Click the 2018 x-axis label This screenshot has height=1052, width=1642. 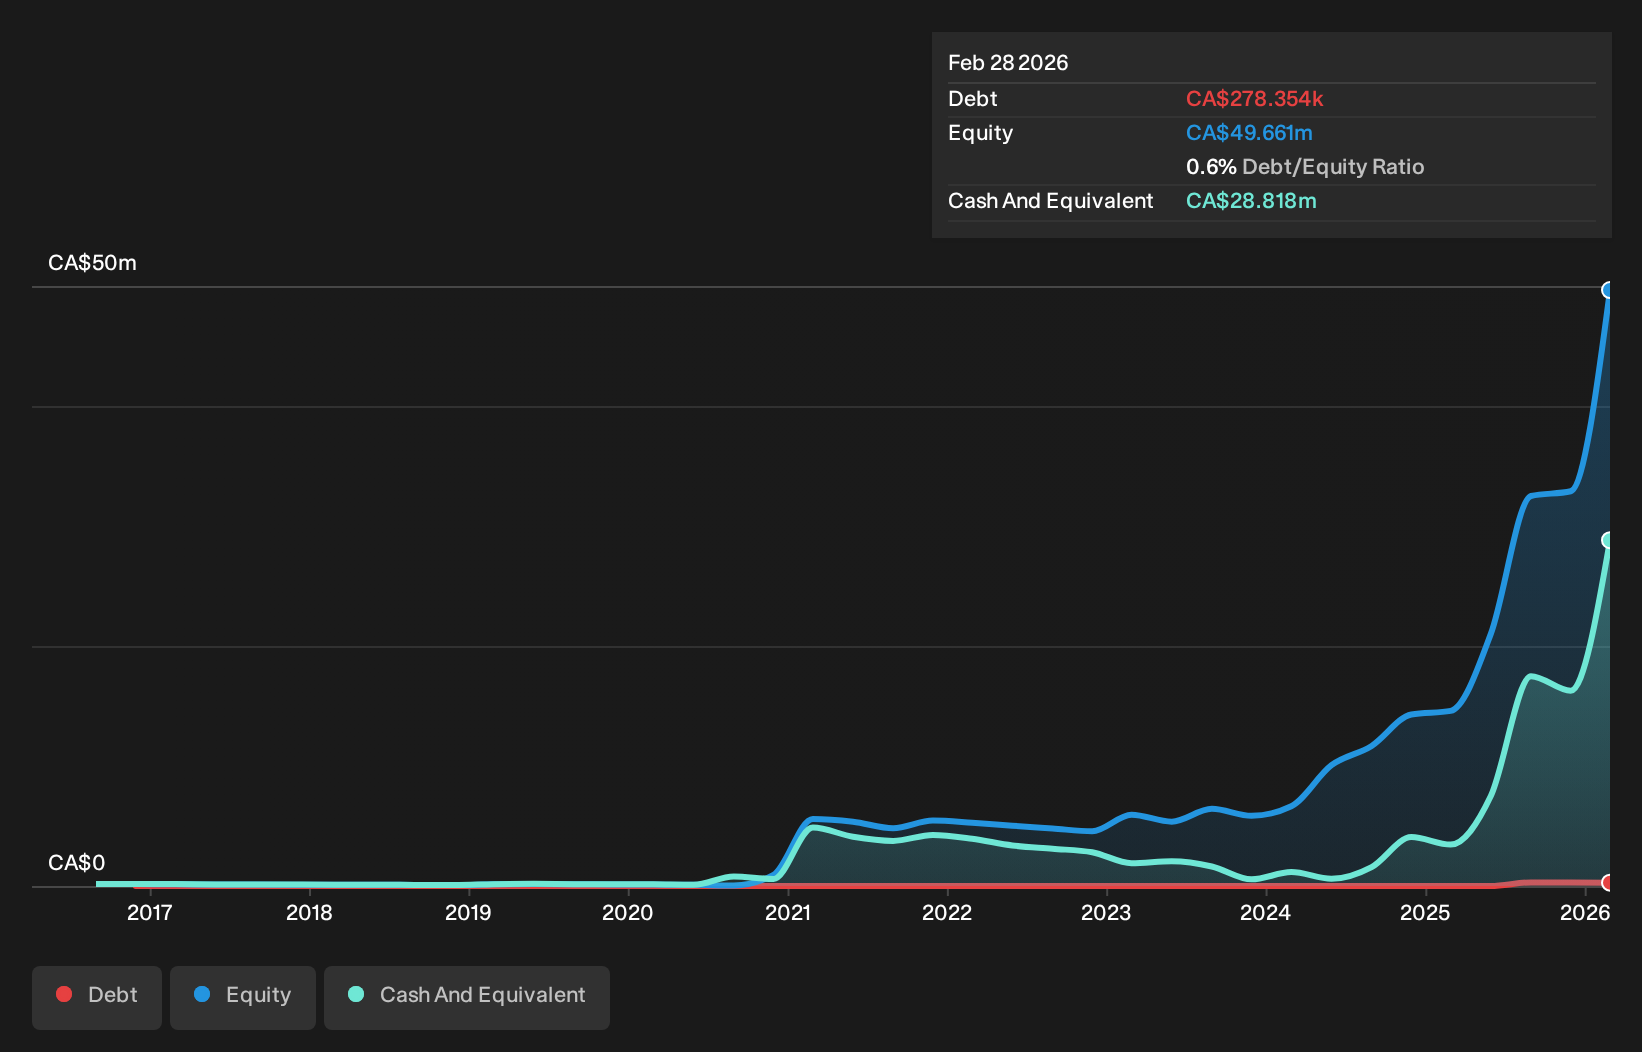[309, 912]
